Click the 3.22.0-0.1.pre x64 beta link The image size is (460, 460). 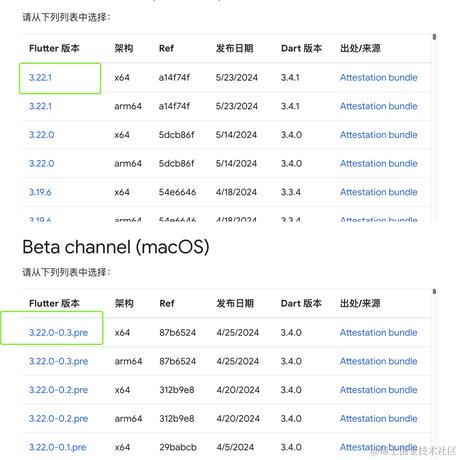pos(57,447)
